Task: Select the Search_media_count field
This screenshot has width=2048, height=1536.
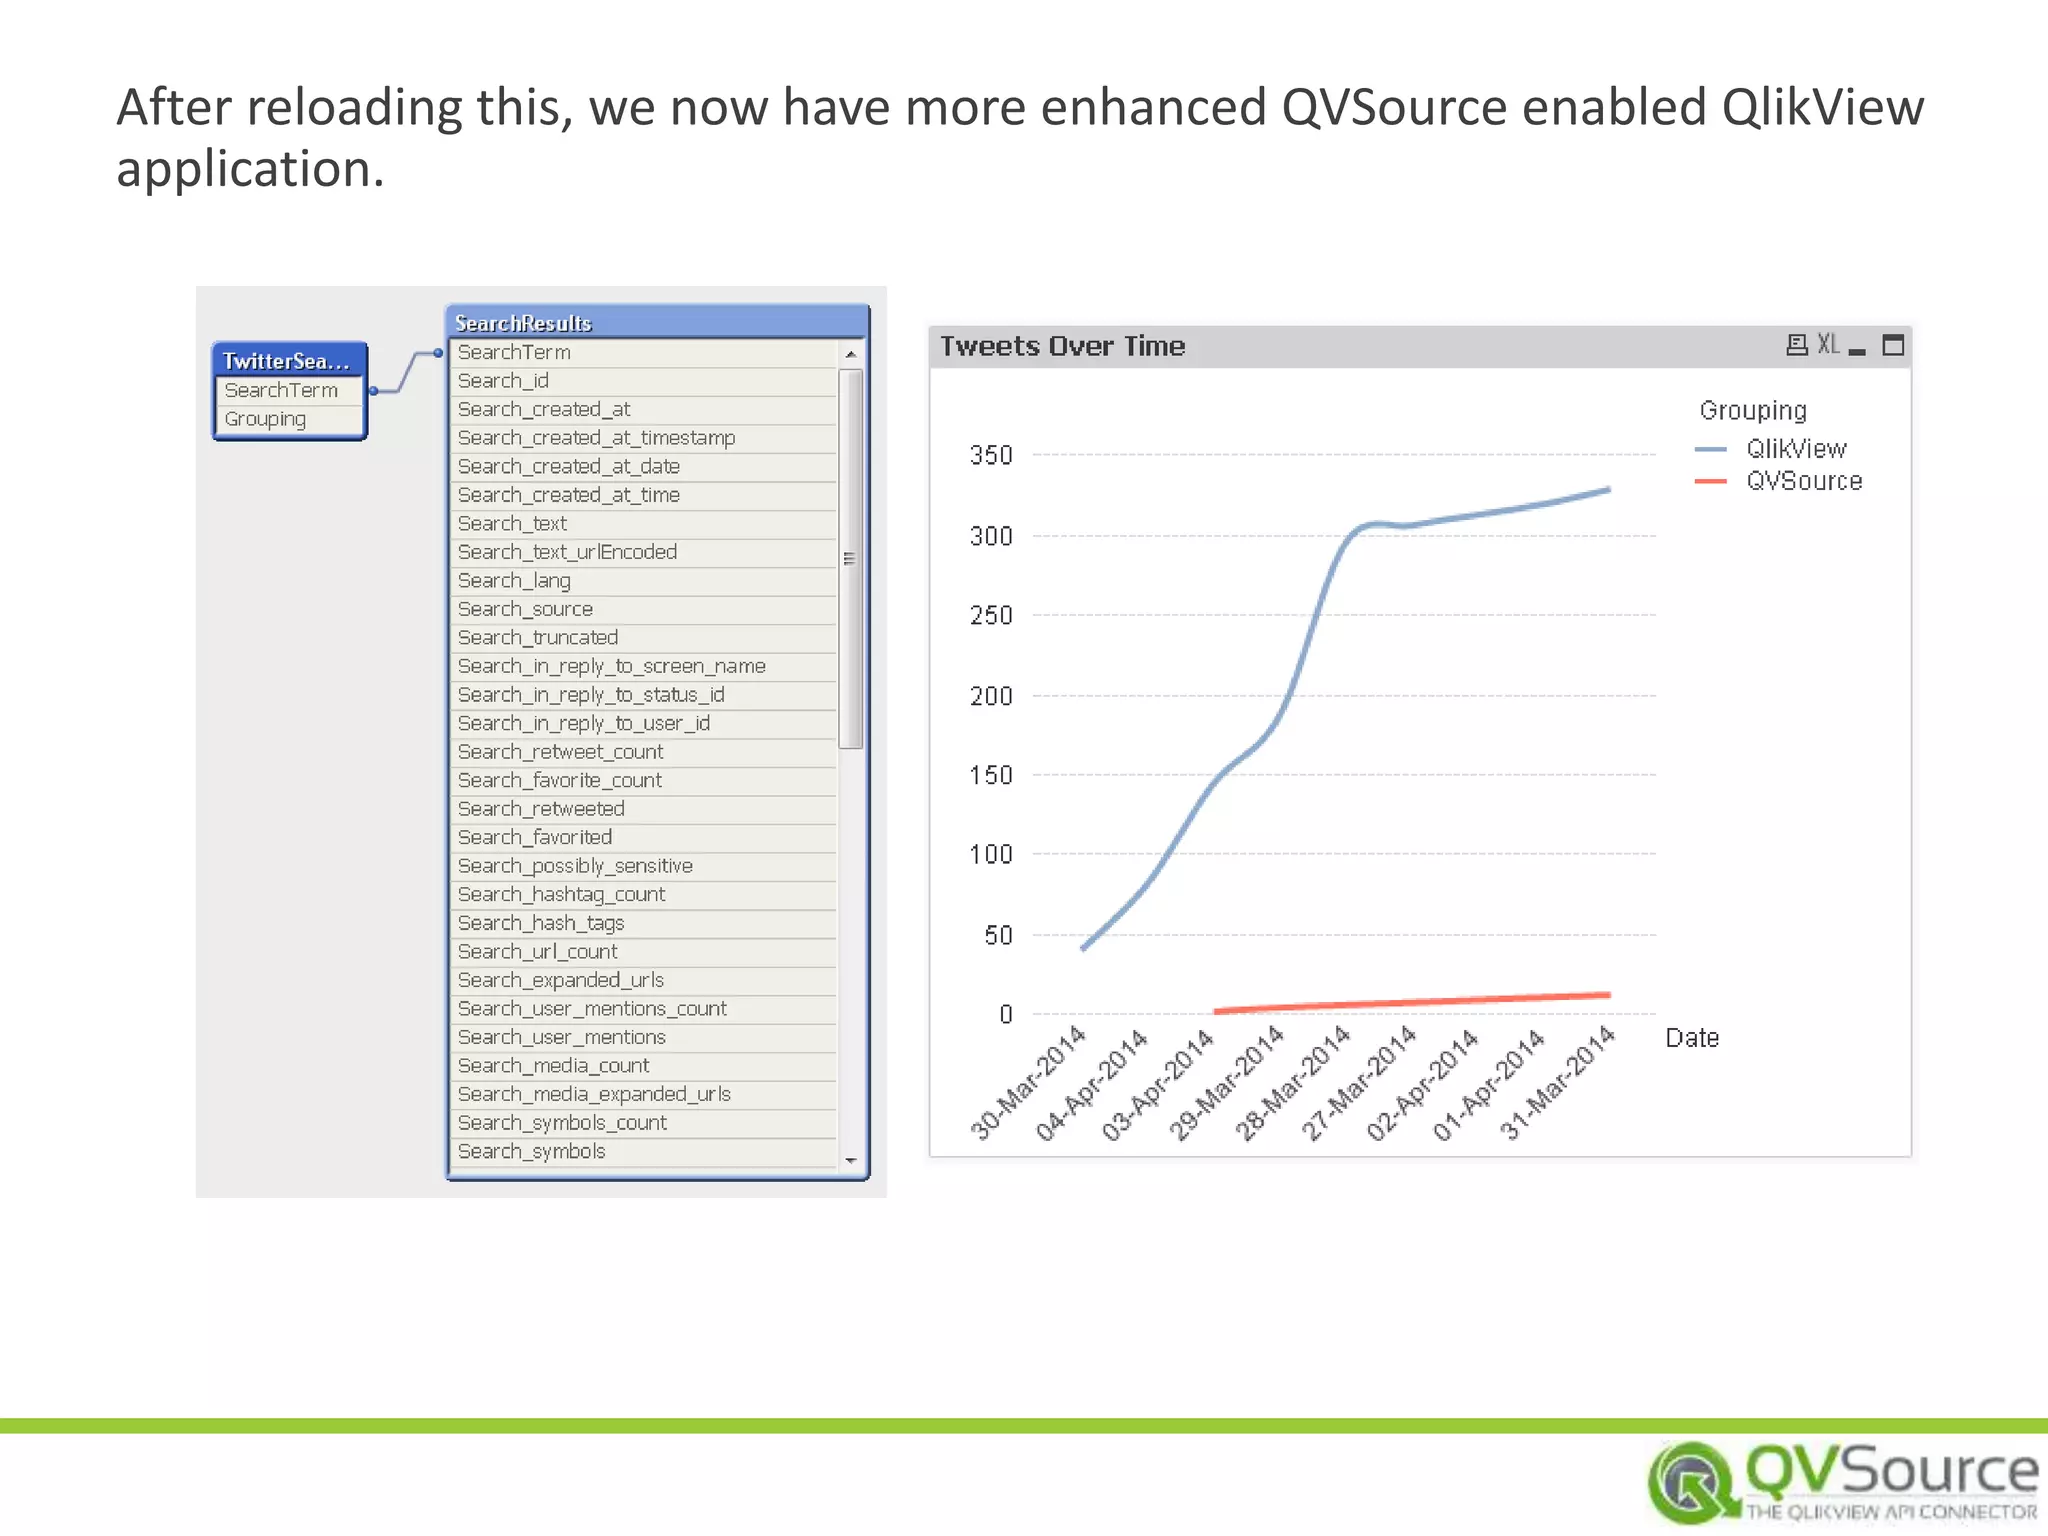Action: click(643, 1066)
